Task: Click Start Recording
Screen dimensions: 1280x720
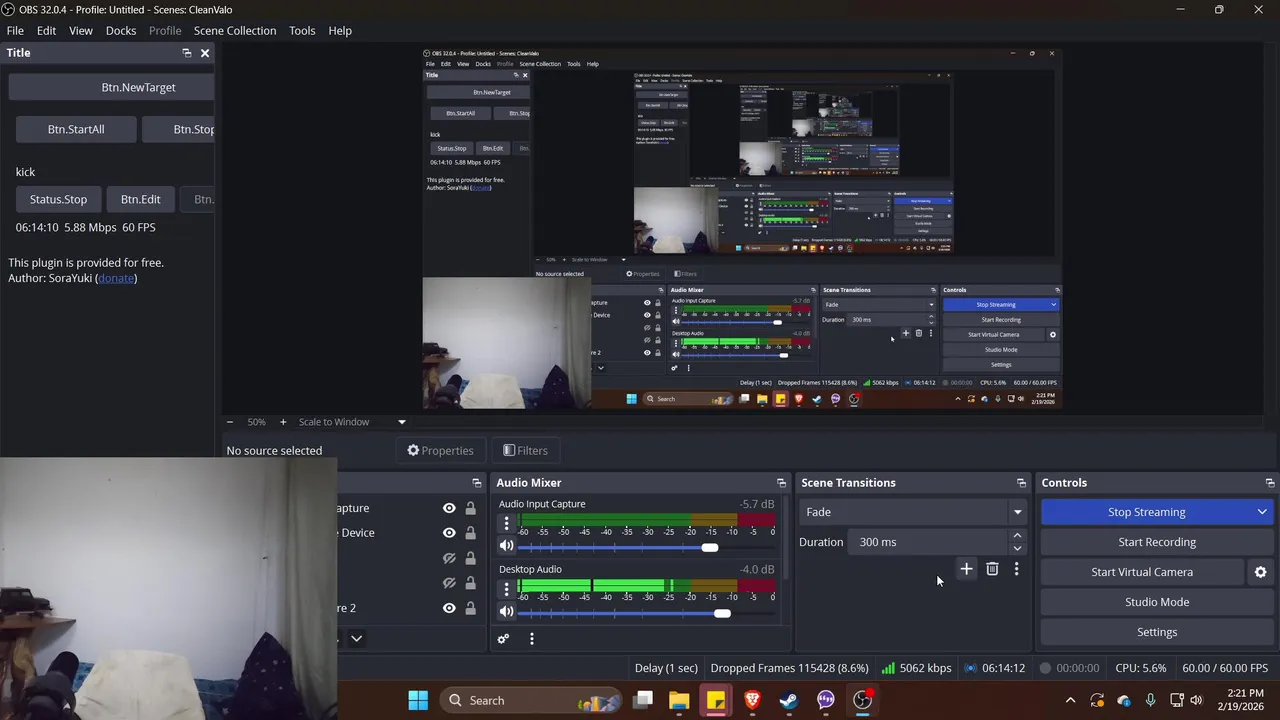Action: point(1157,542)
